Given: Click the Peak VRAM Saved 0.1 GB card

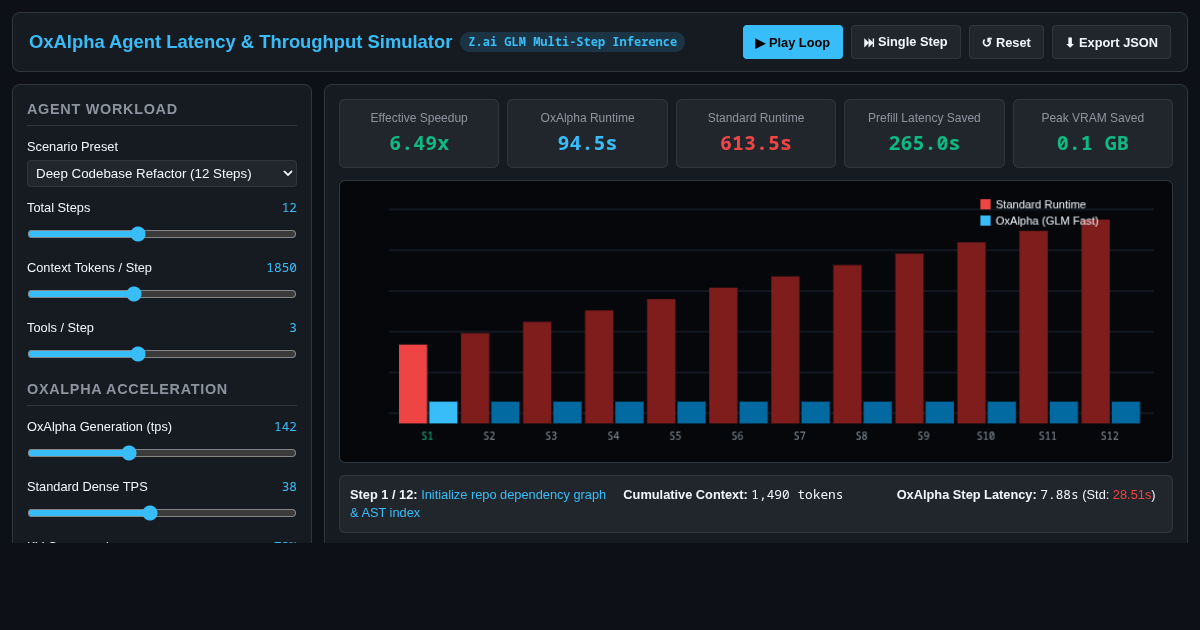Looking at the screenshot, I should pos(1093,133).
